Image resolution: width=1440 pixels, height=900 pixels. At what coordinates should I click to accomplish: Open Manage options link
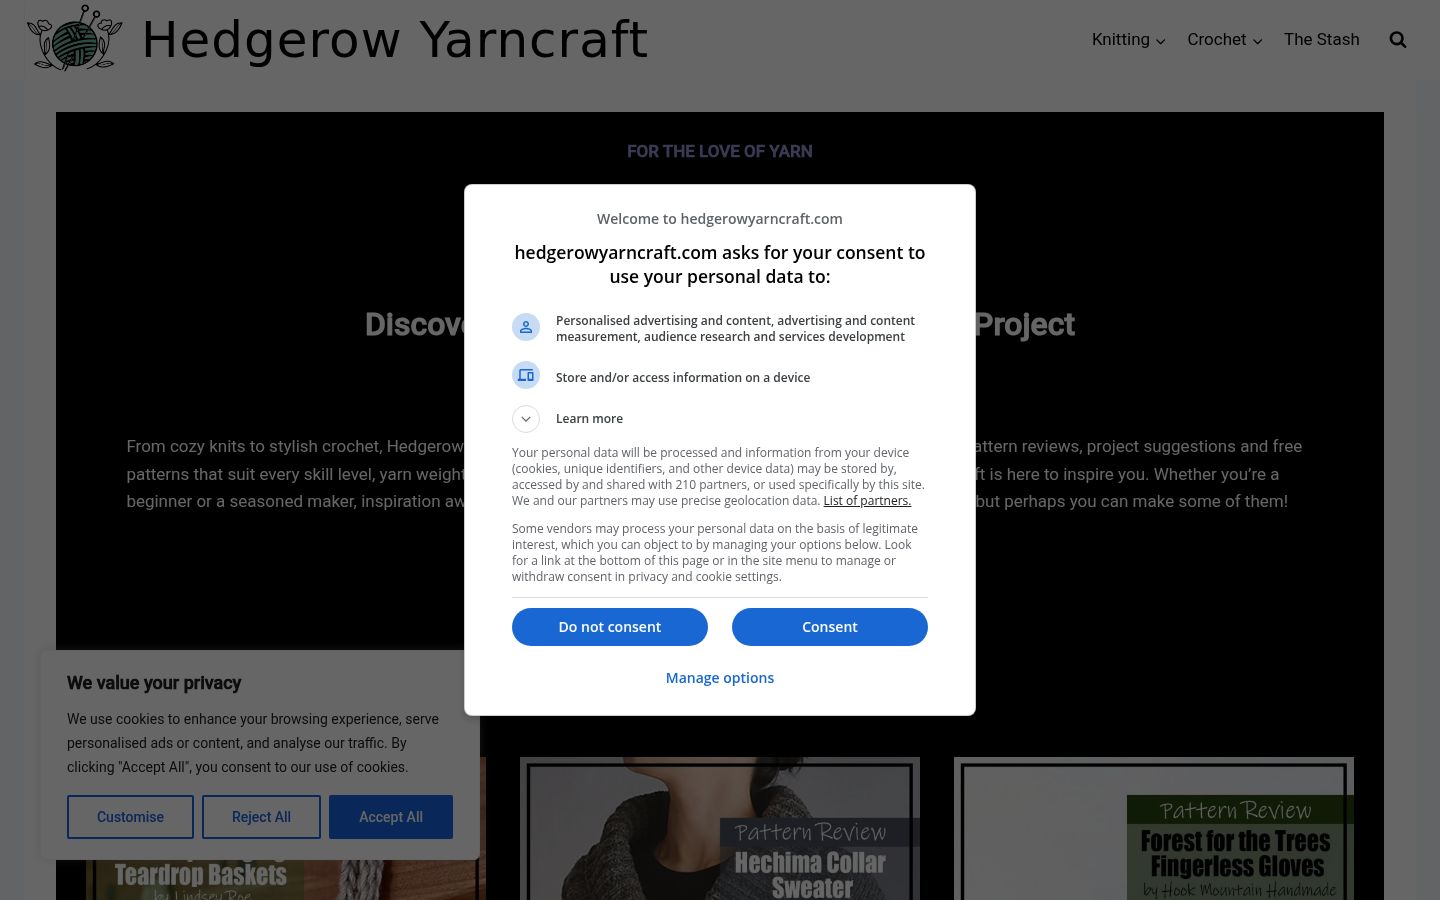(x=720, y=678)
